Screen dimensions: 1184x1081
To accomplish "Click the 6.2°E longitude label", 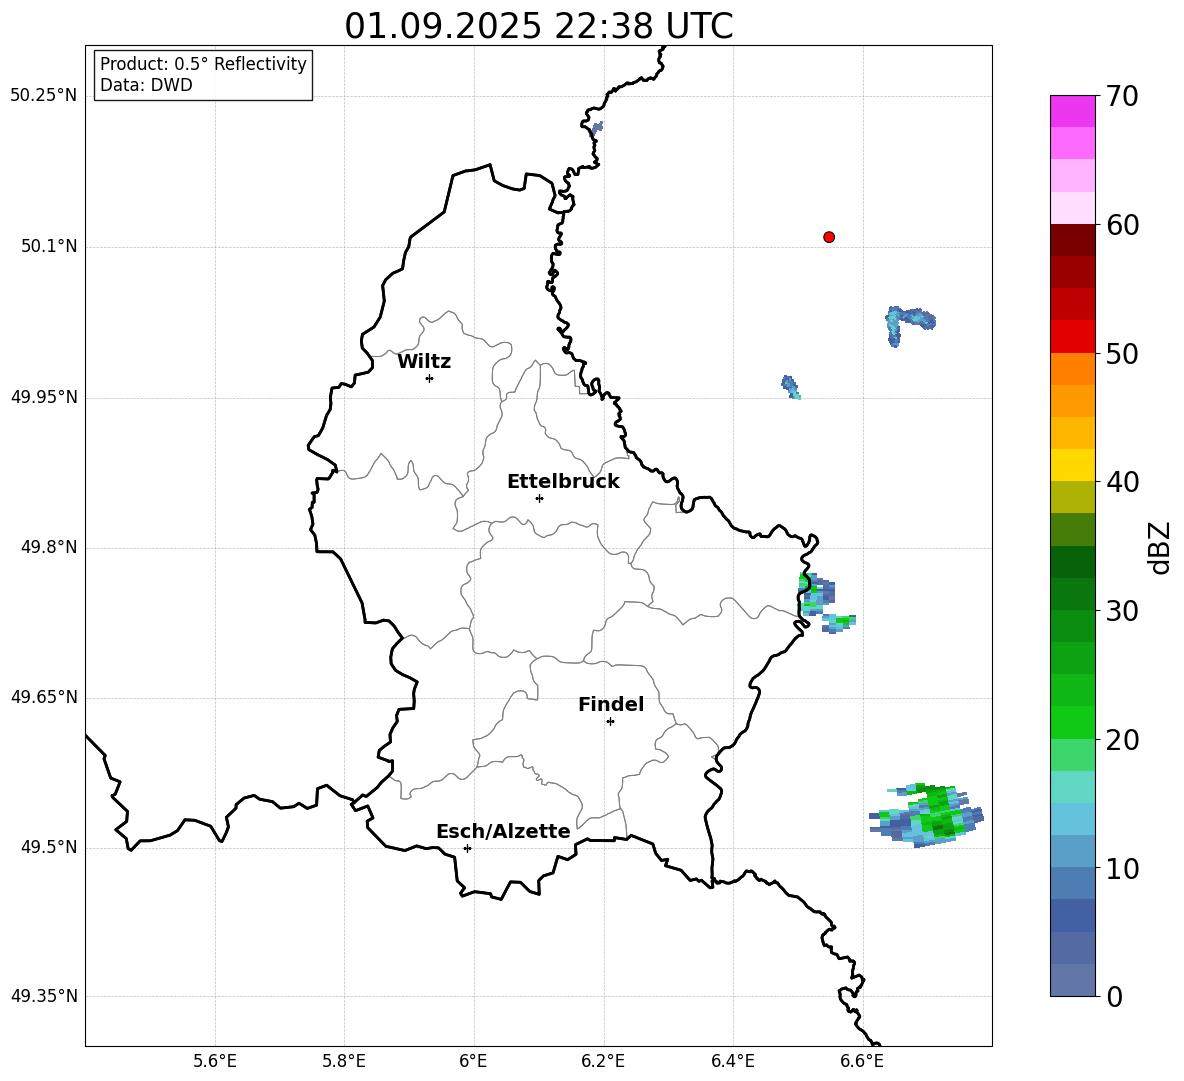I will pos(603,1061).
